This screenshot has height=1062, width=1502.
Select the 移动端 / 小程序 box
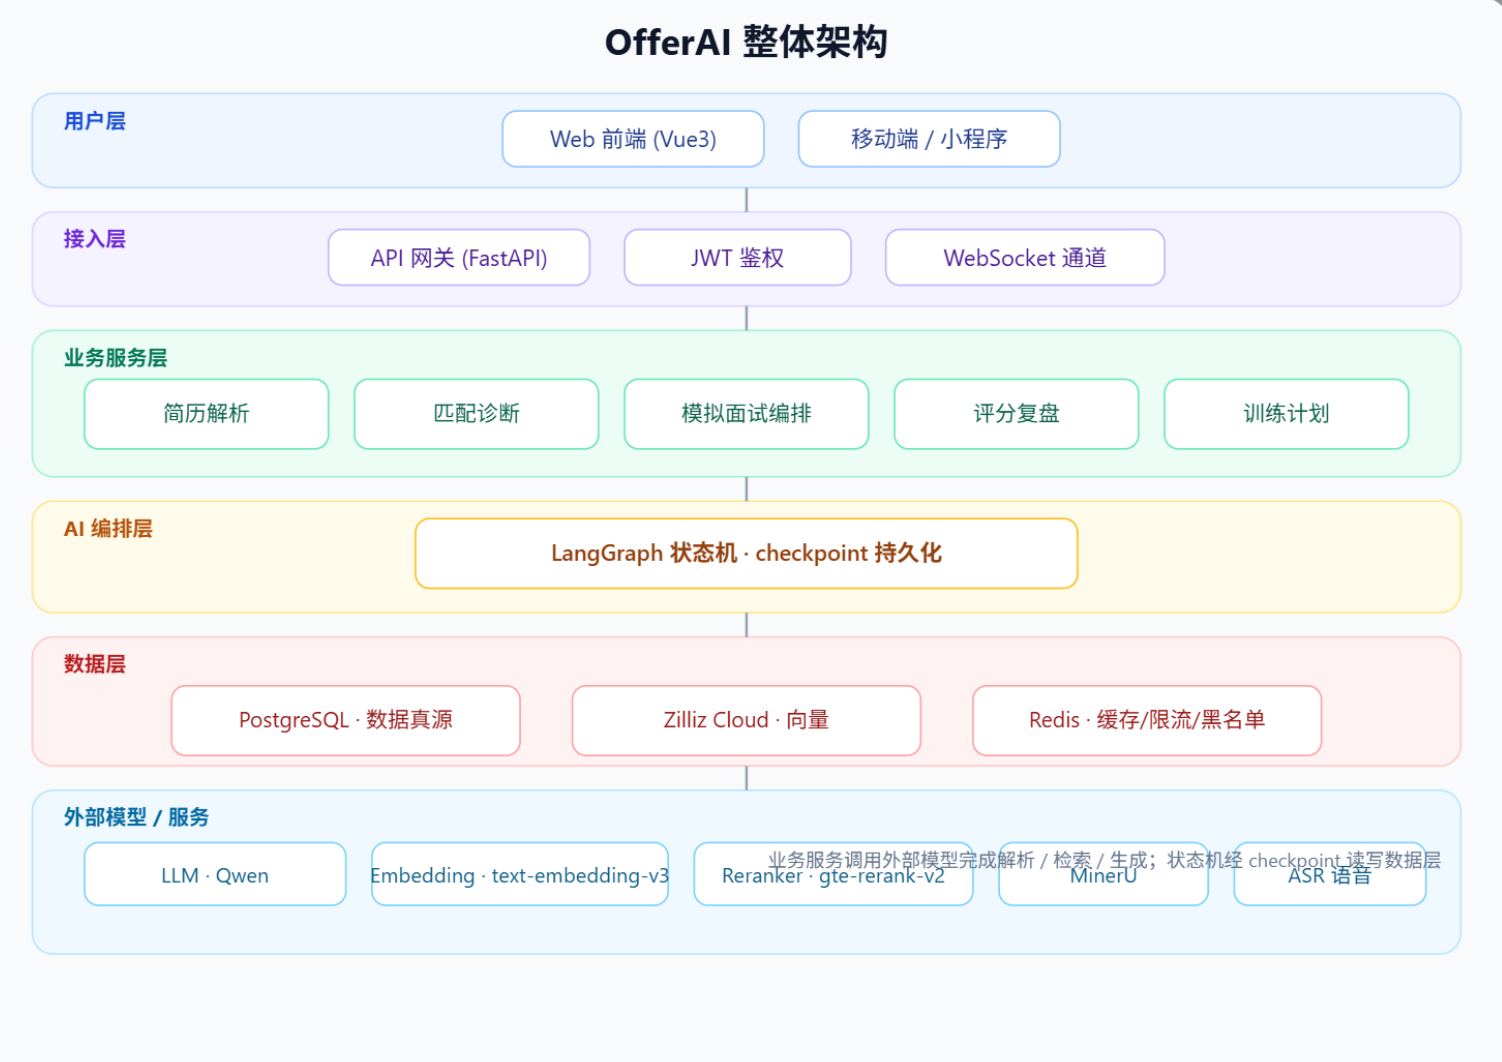tap(929, 139)
